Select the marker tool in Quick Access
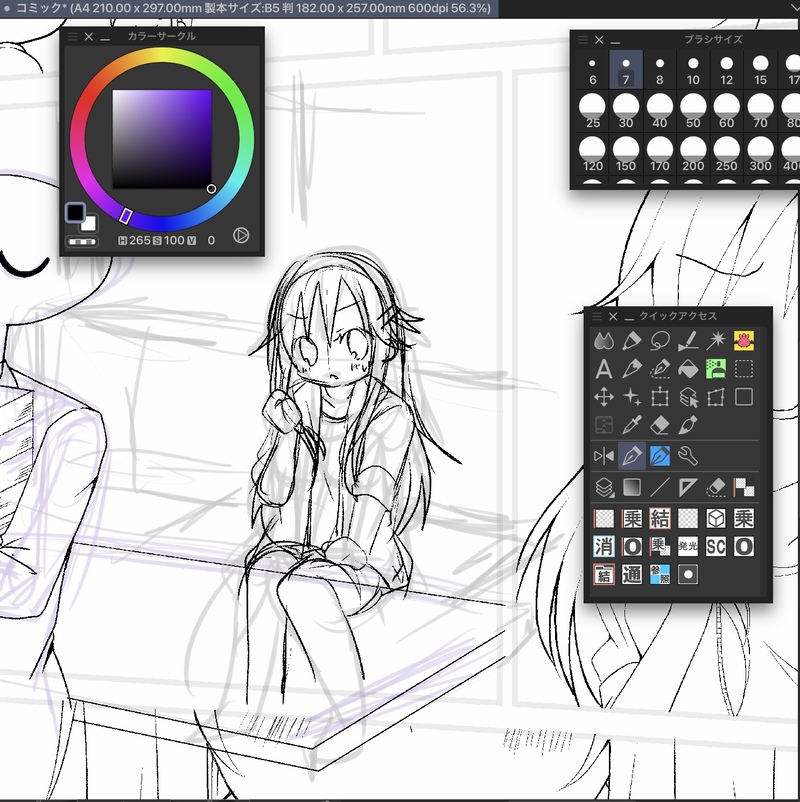Viewport: 800px width, 802px height. coord(632,341)
